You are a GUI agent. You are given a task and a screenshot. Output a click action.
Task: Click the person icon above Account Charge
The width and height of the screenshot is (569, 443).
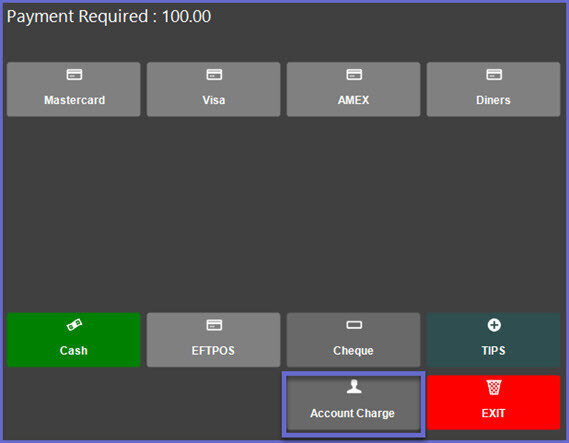point(354,386)
